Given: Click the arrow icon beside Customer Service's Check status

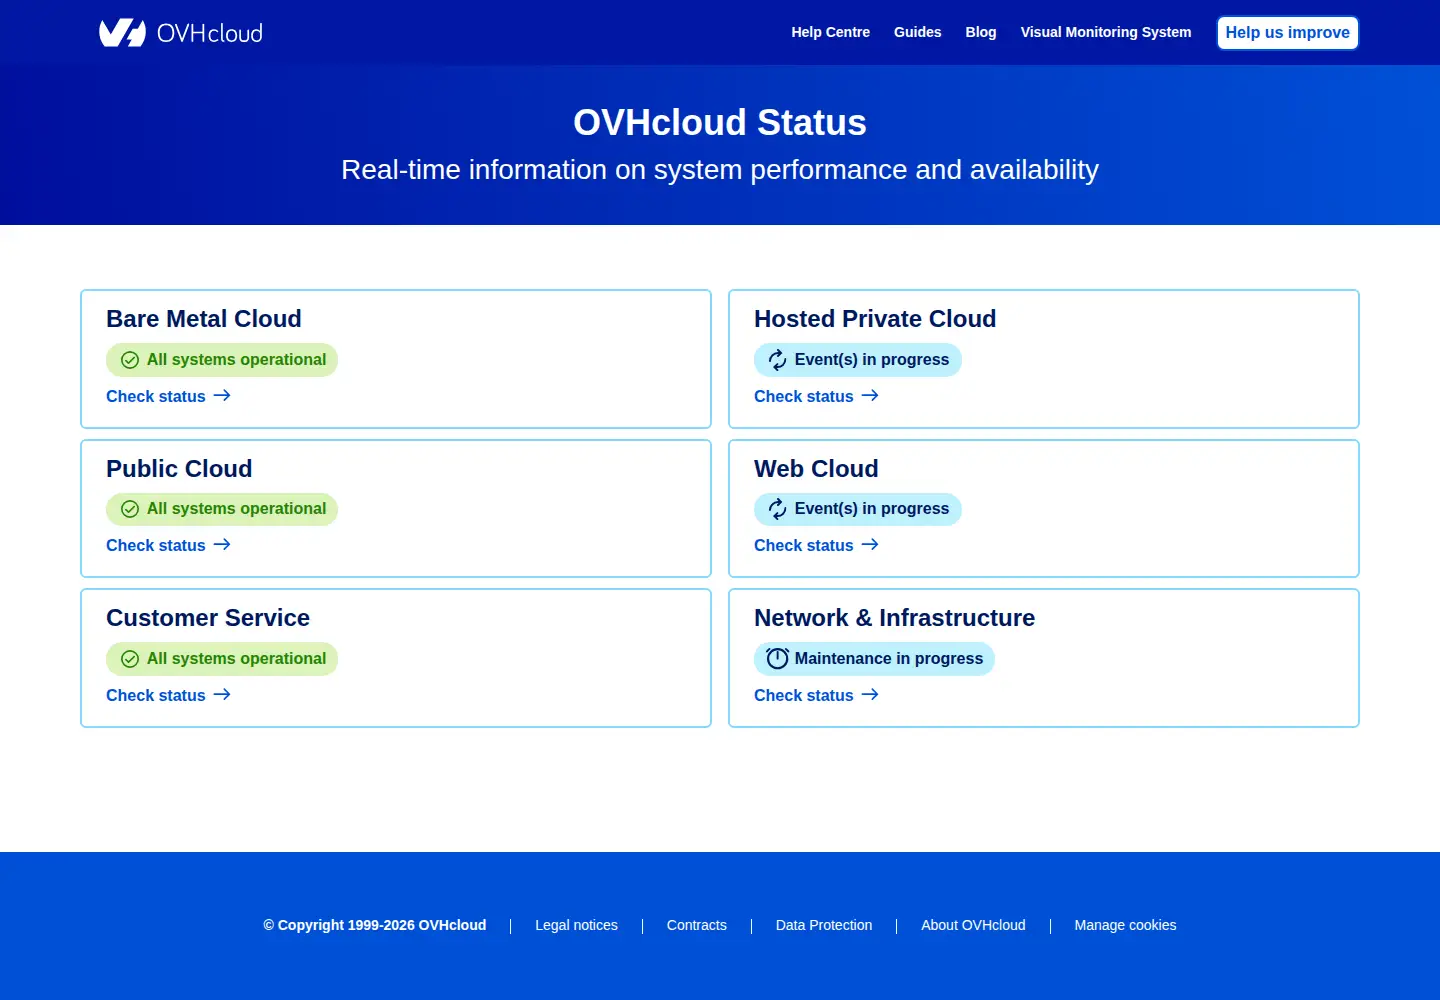Looking at the screenshot, I should click(222, 695).
